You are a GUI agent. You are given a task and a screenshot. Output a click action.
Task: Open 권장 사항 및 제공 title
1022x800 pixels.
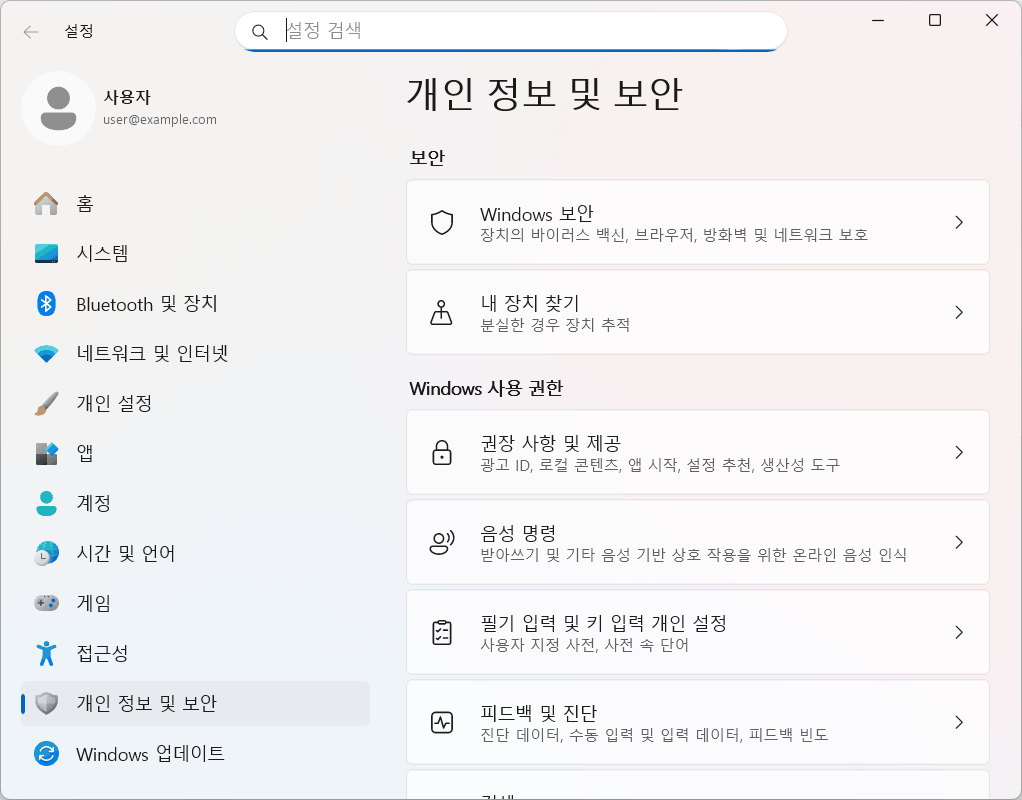(550, 443)
